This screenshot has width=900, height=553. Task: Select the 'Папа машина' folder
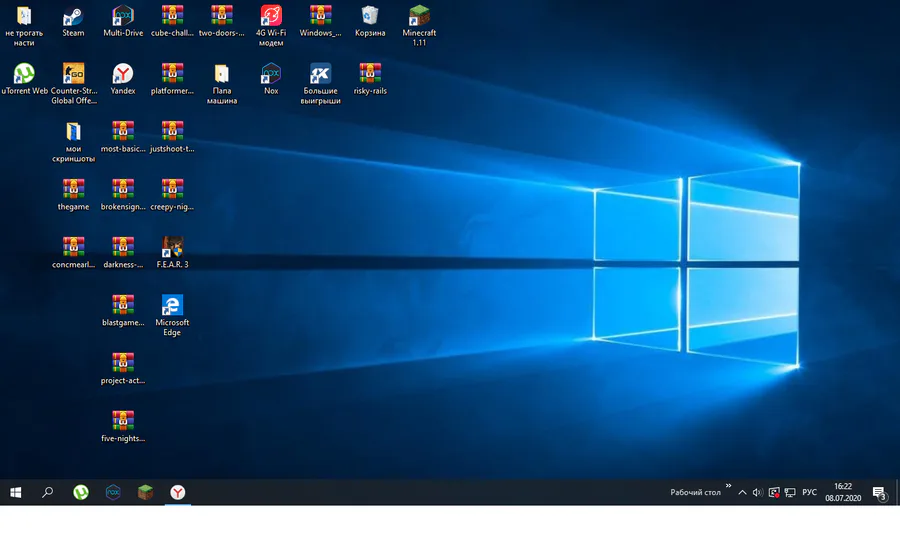[x=222, y=84]
